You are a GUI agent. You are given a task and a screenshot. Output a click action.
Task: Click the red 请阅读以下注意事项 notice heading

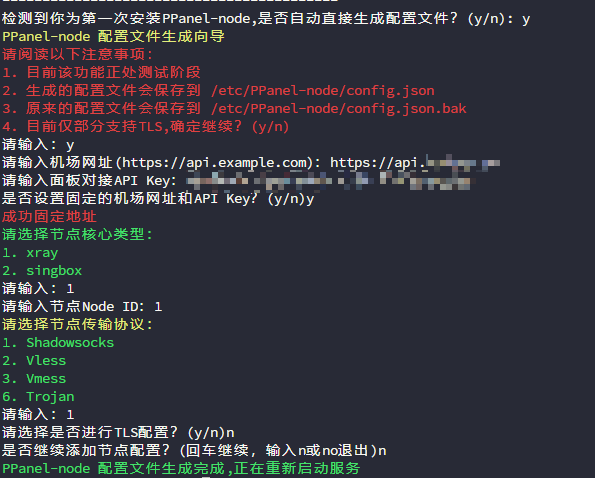(x=77, y=55)
